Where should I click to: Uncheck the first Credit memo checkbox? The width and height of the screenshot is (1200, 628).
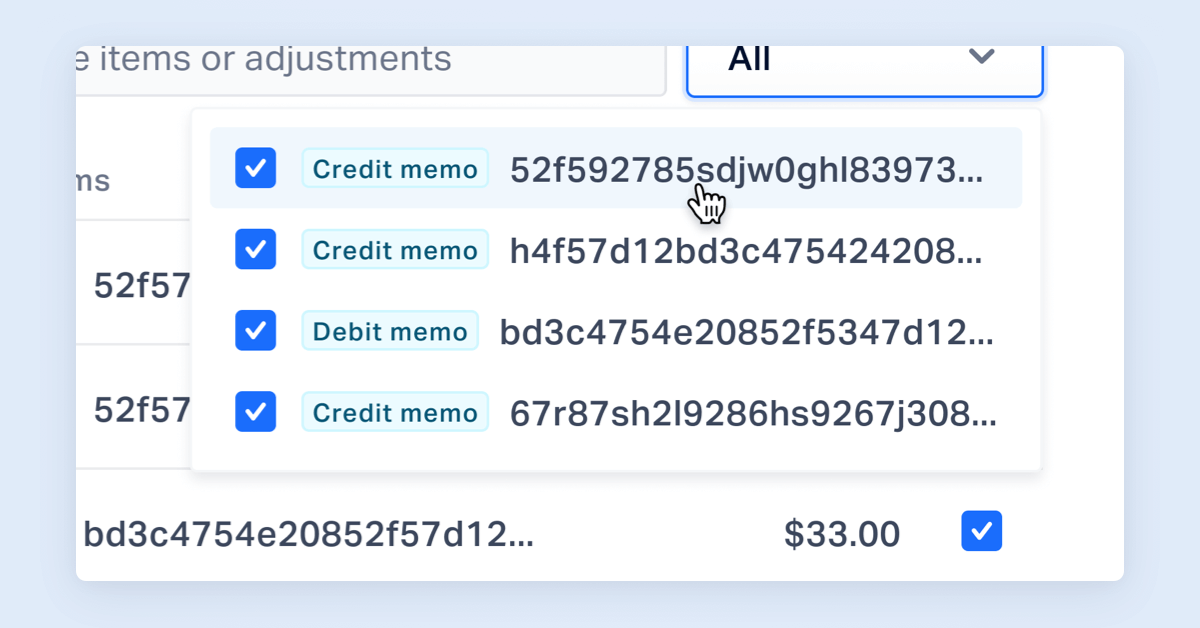(x=255, y=168)
